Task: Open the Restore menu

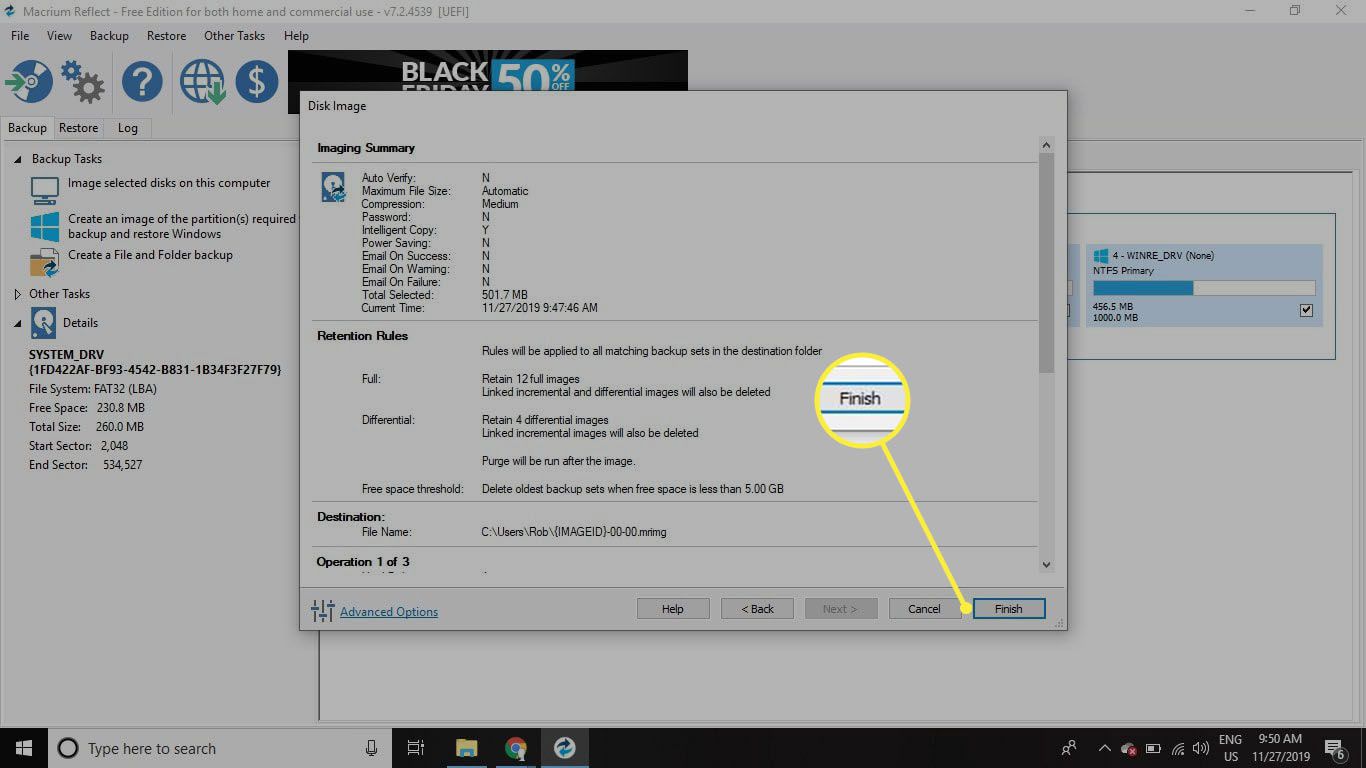Action: 166,36
